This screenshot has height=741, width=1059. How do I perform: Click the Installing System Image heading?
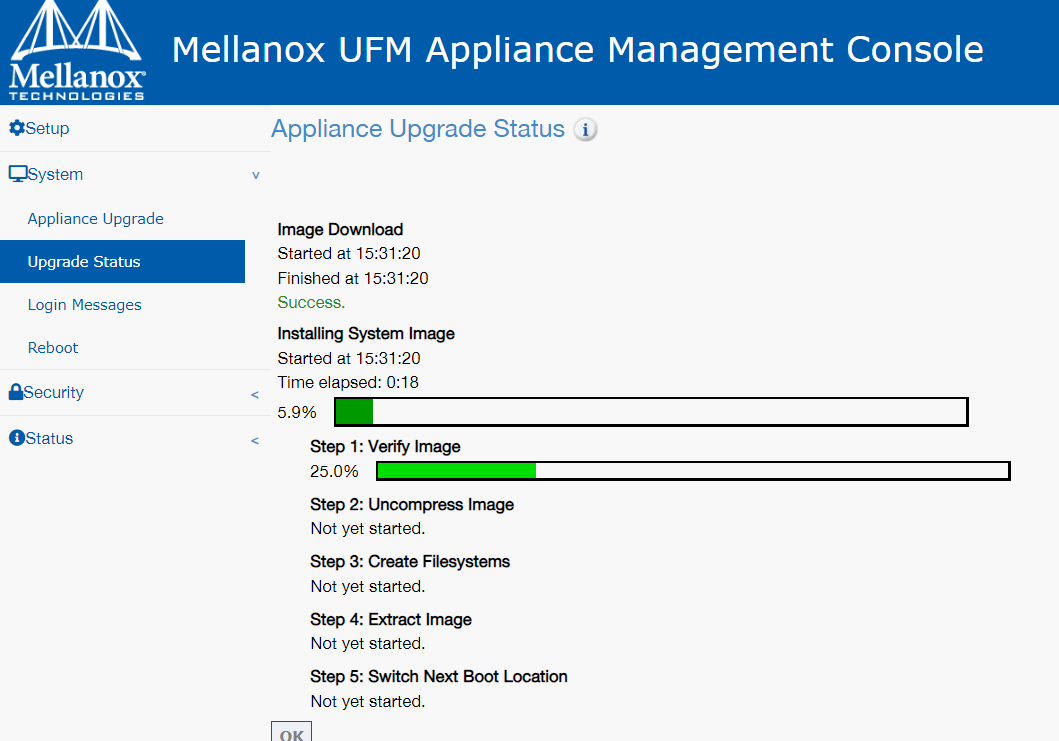(366, 334)
